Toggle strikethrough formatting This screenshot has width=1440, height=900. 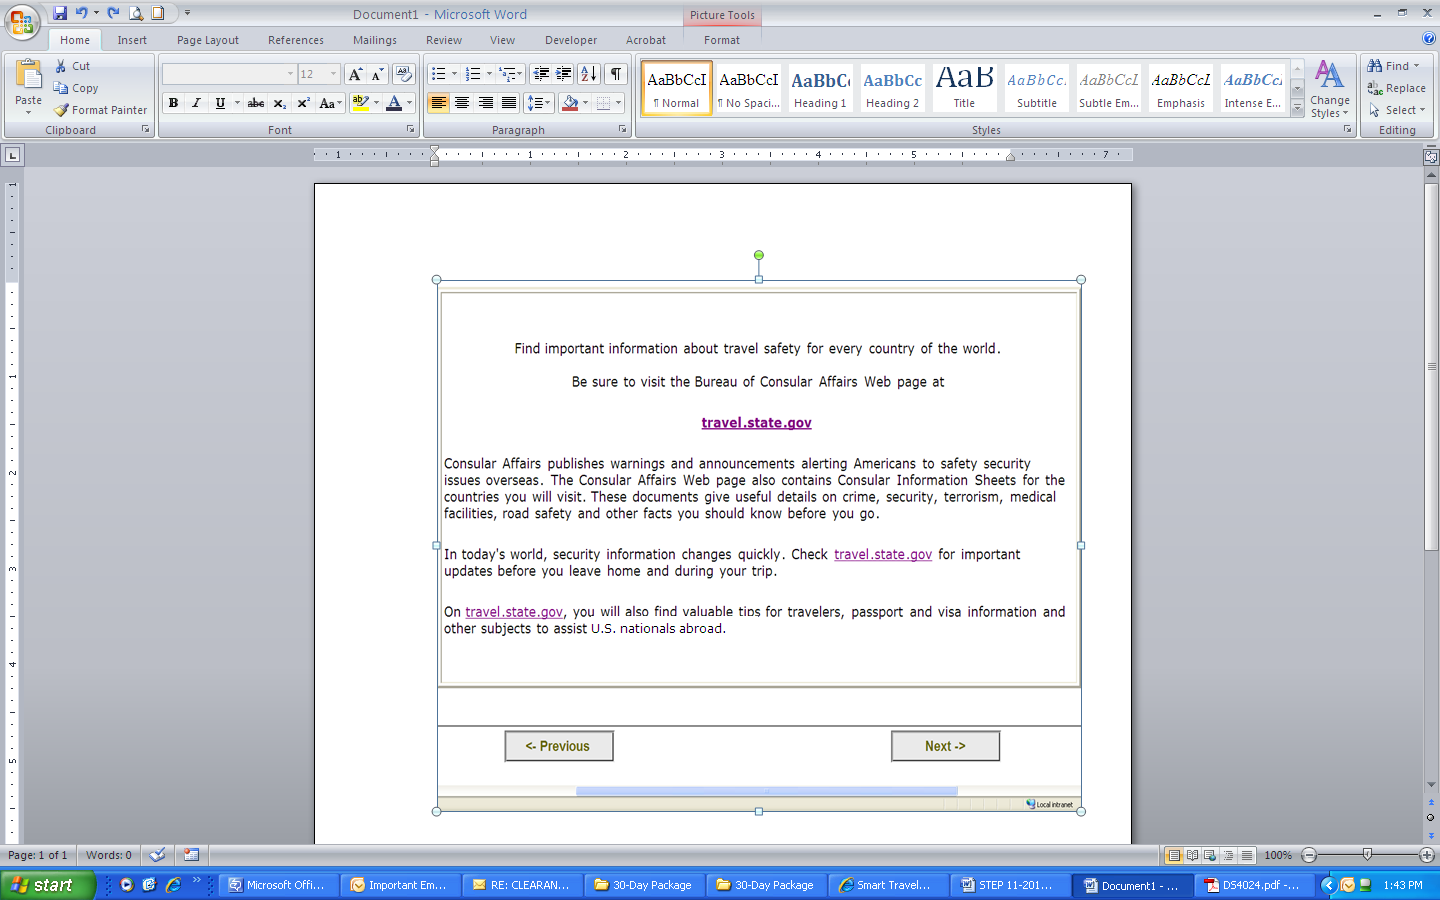[256, 103]
